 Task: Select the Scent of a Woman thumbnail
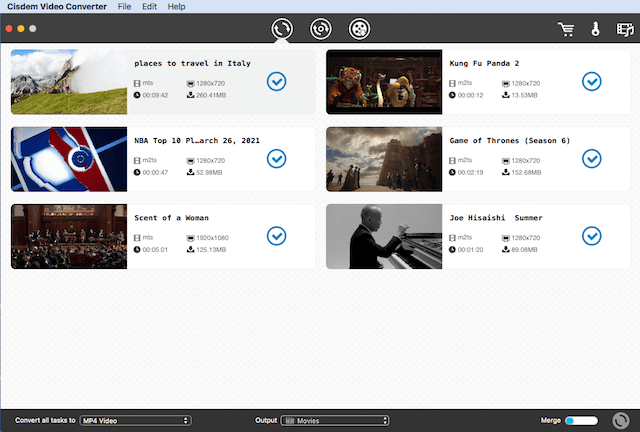(69, 236)
